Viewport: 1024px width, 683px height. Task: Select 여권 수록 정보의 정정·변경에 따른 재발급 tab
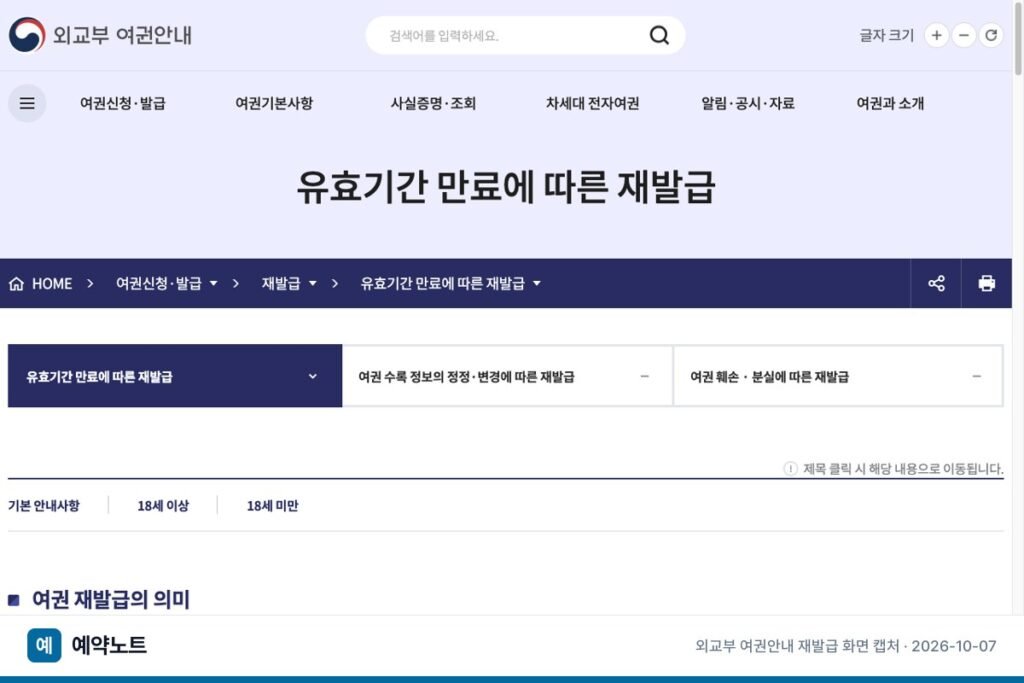507,376
